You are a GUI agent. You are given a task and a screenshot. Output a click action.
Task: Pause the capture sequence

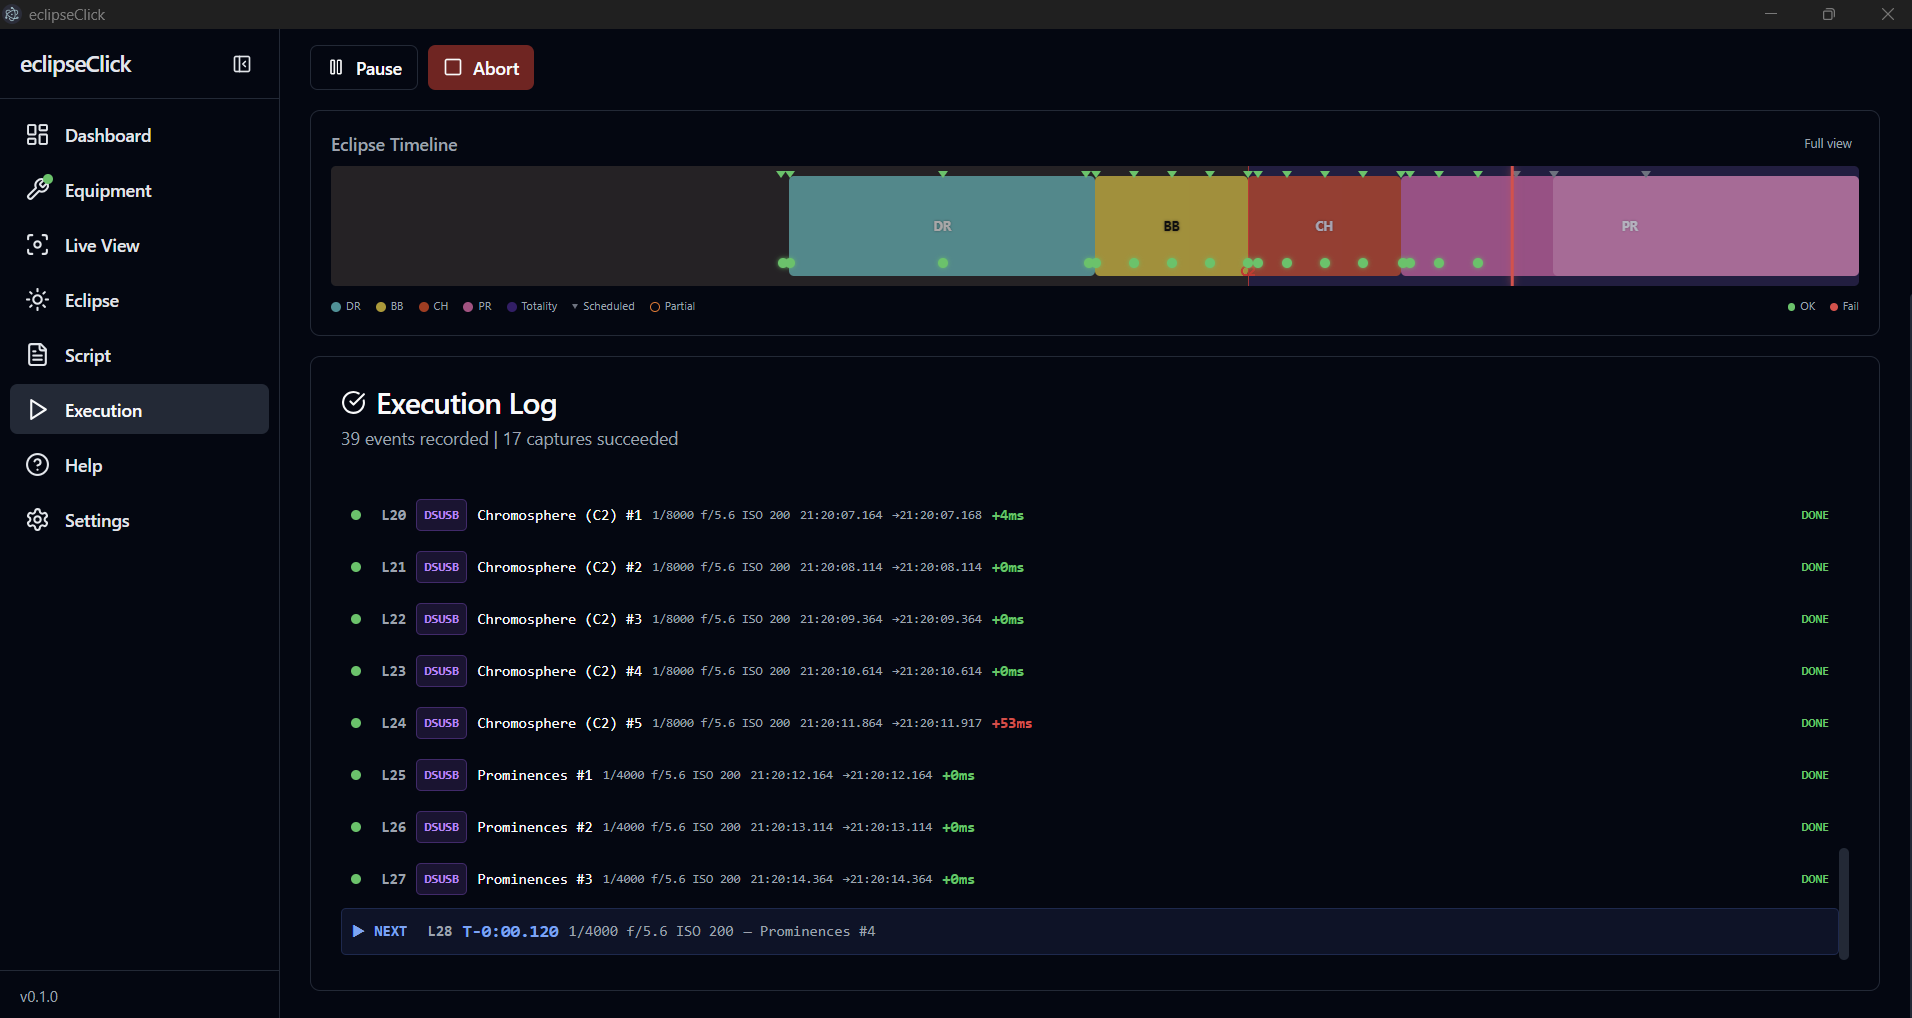click(x=363, y=67)
